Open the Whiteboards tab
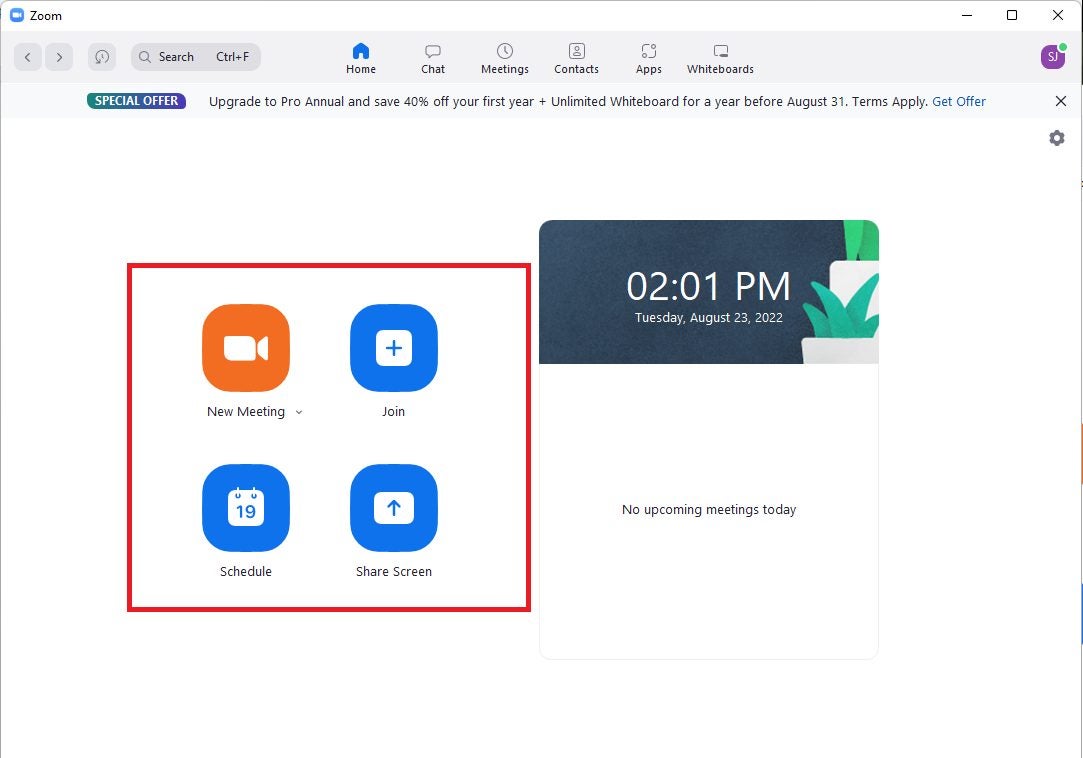This screenshot has height=758, width=1083. 720,59
